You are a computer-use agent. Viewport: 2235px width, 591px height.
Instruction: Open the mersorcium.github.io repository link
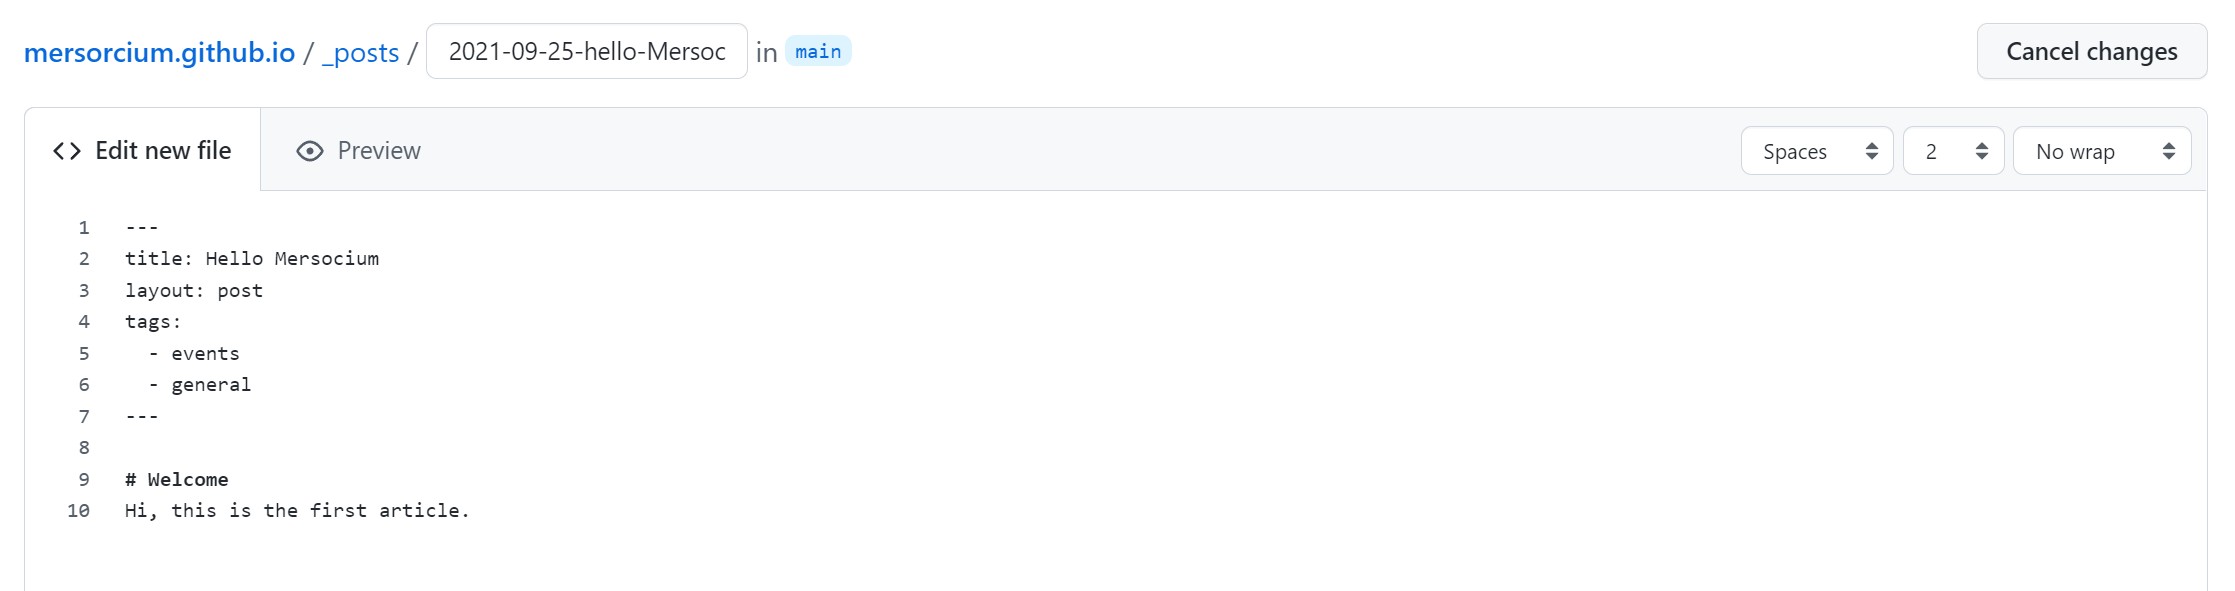pyautogui.click(x=159, y=52)
